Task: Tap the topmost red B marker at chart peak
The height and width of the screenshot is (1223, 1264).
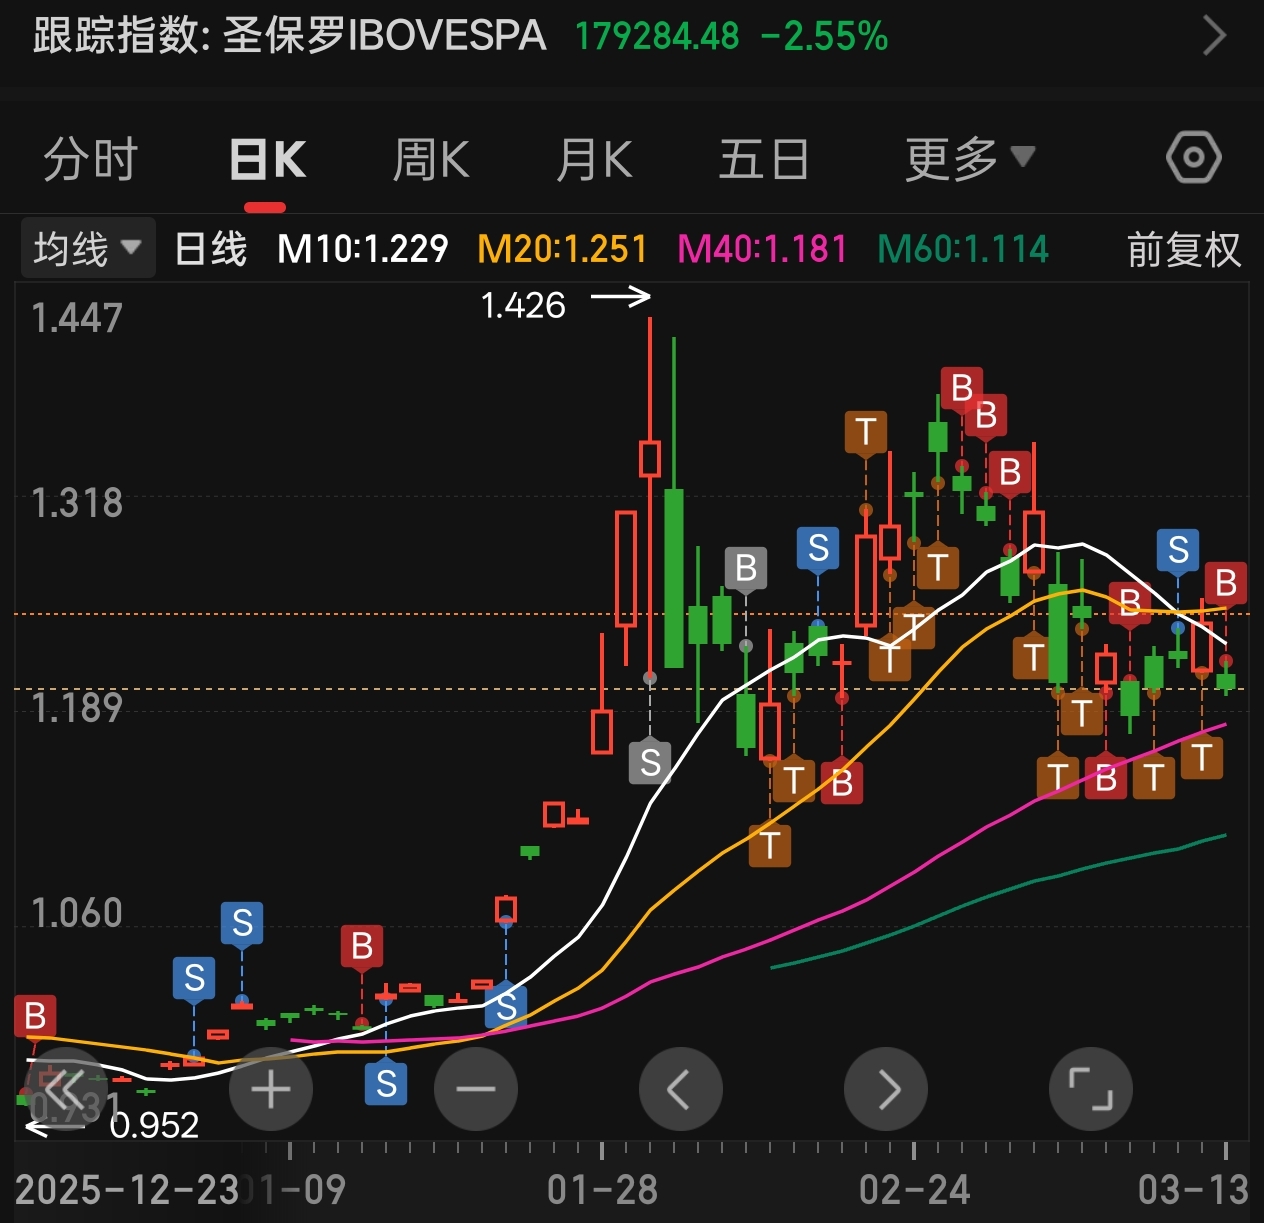Action: click(x=962, y=388)
